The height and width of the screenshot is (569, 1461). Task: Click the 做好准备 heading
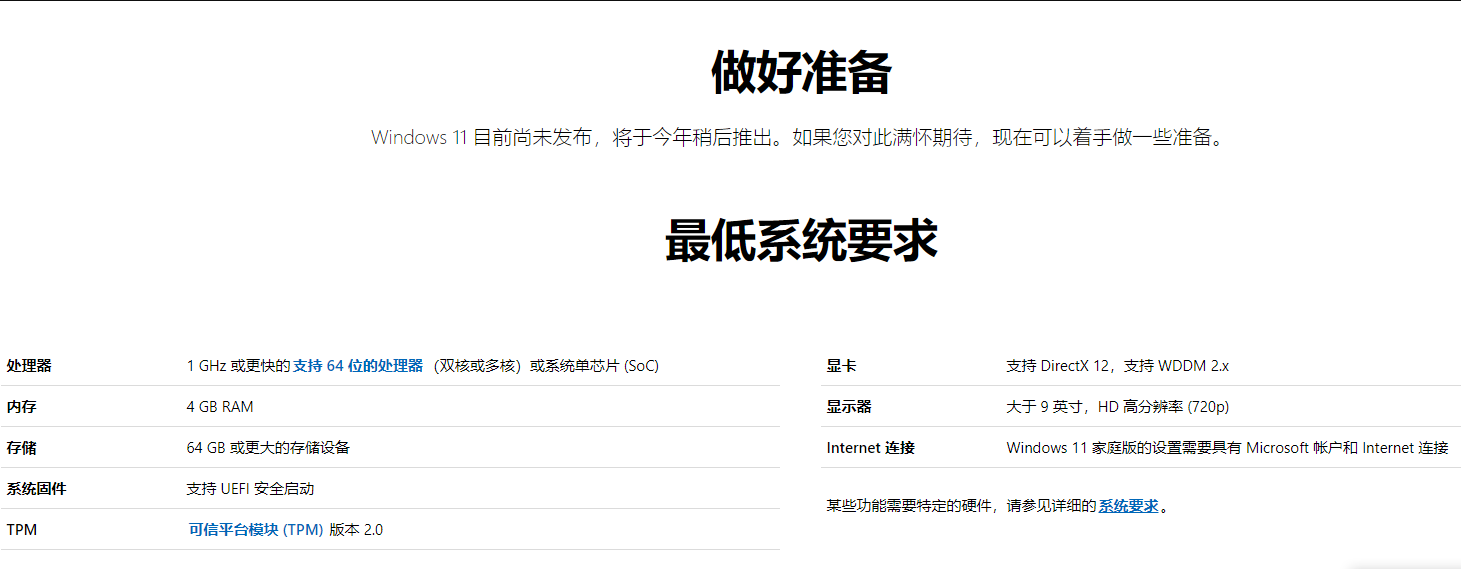(x=801, y=73)
